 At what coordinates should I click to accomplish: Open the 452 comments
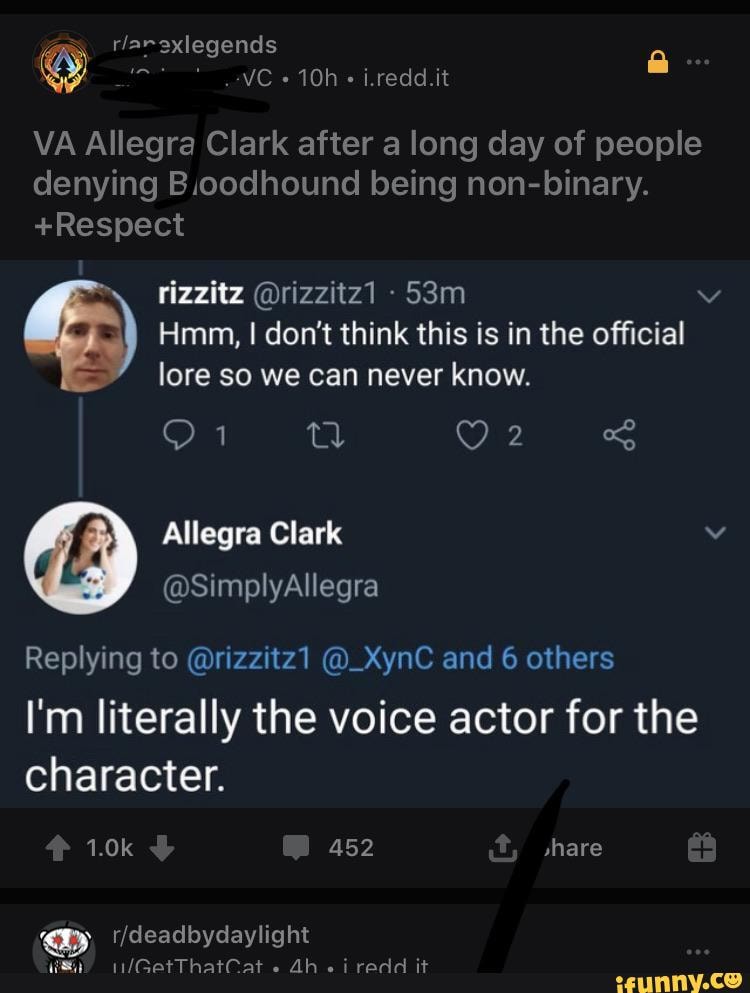coord(329,848)
